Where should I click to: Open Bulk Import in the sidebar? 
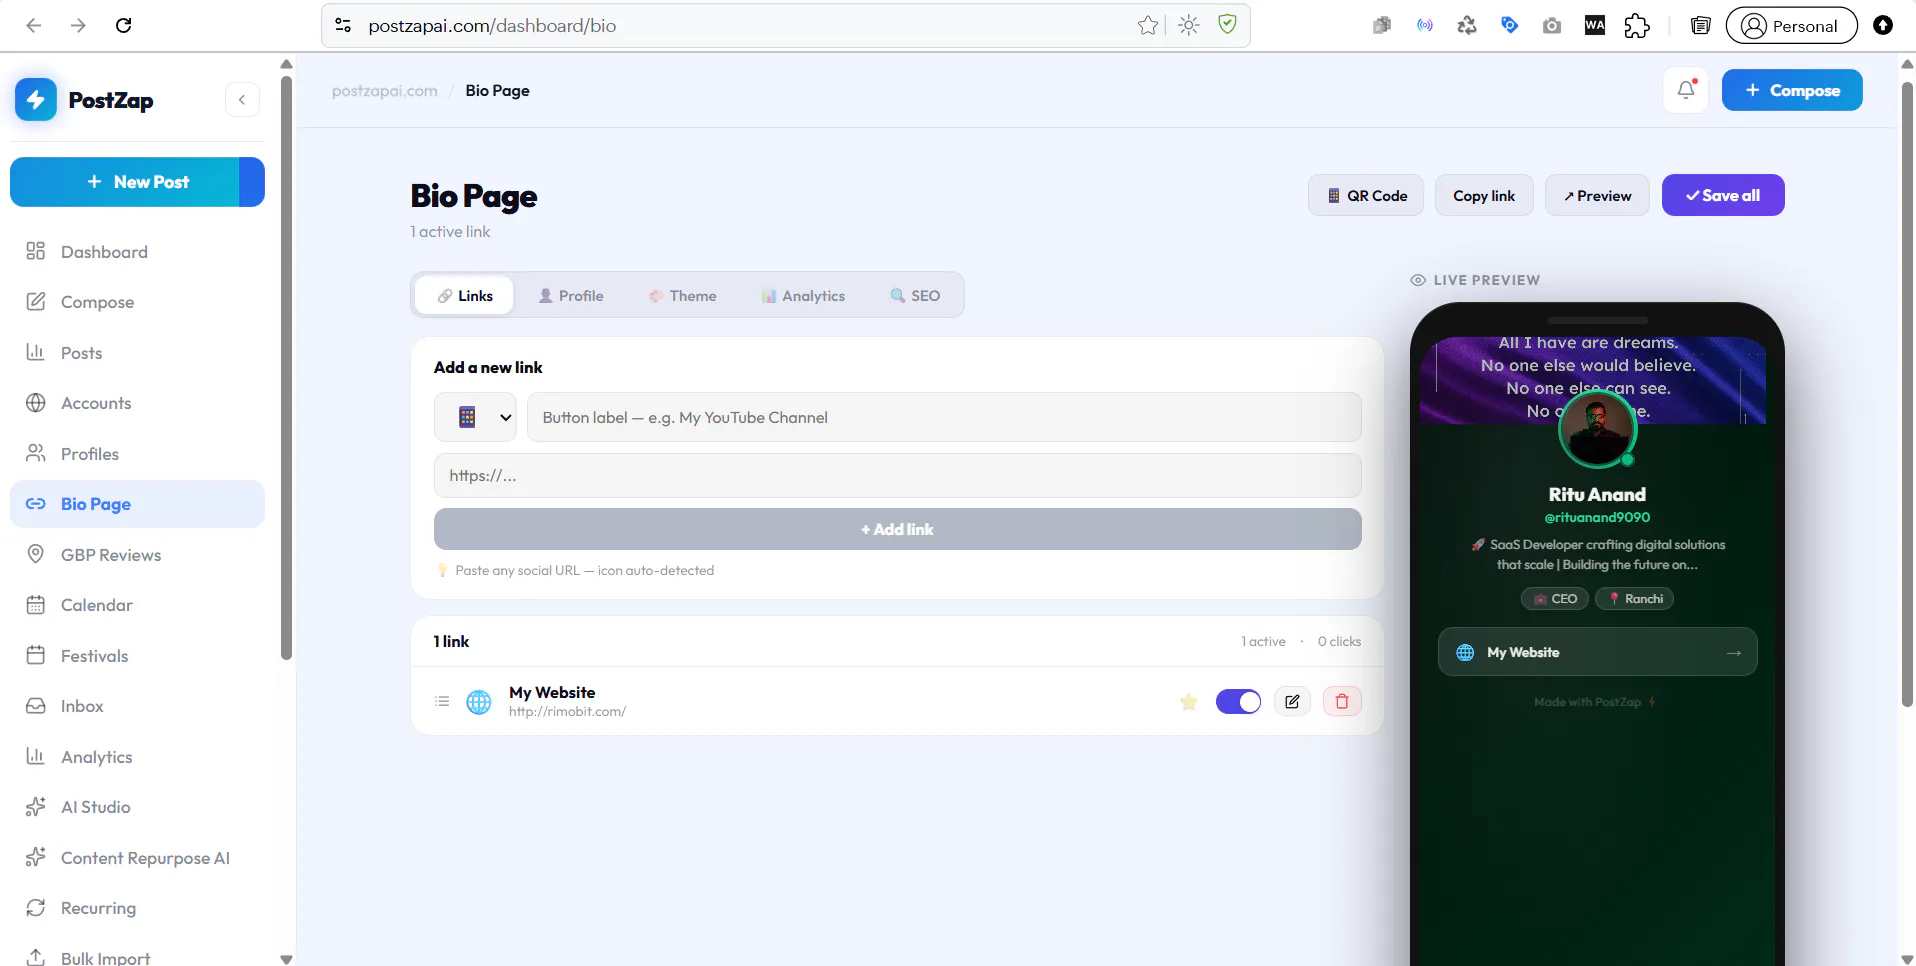tap(137, 958)
